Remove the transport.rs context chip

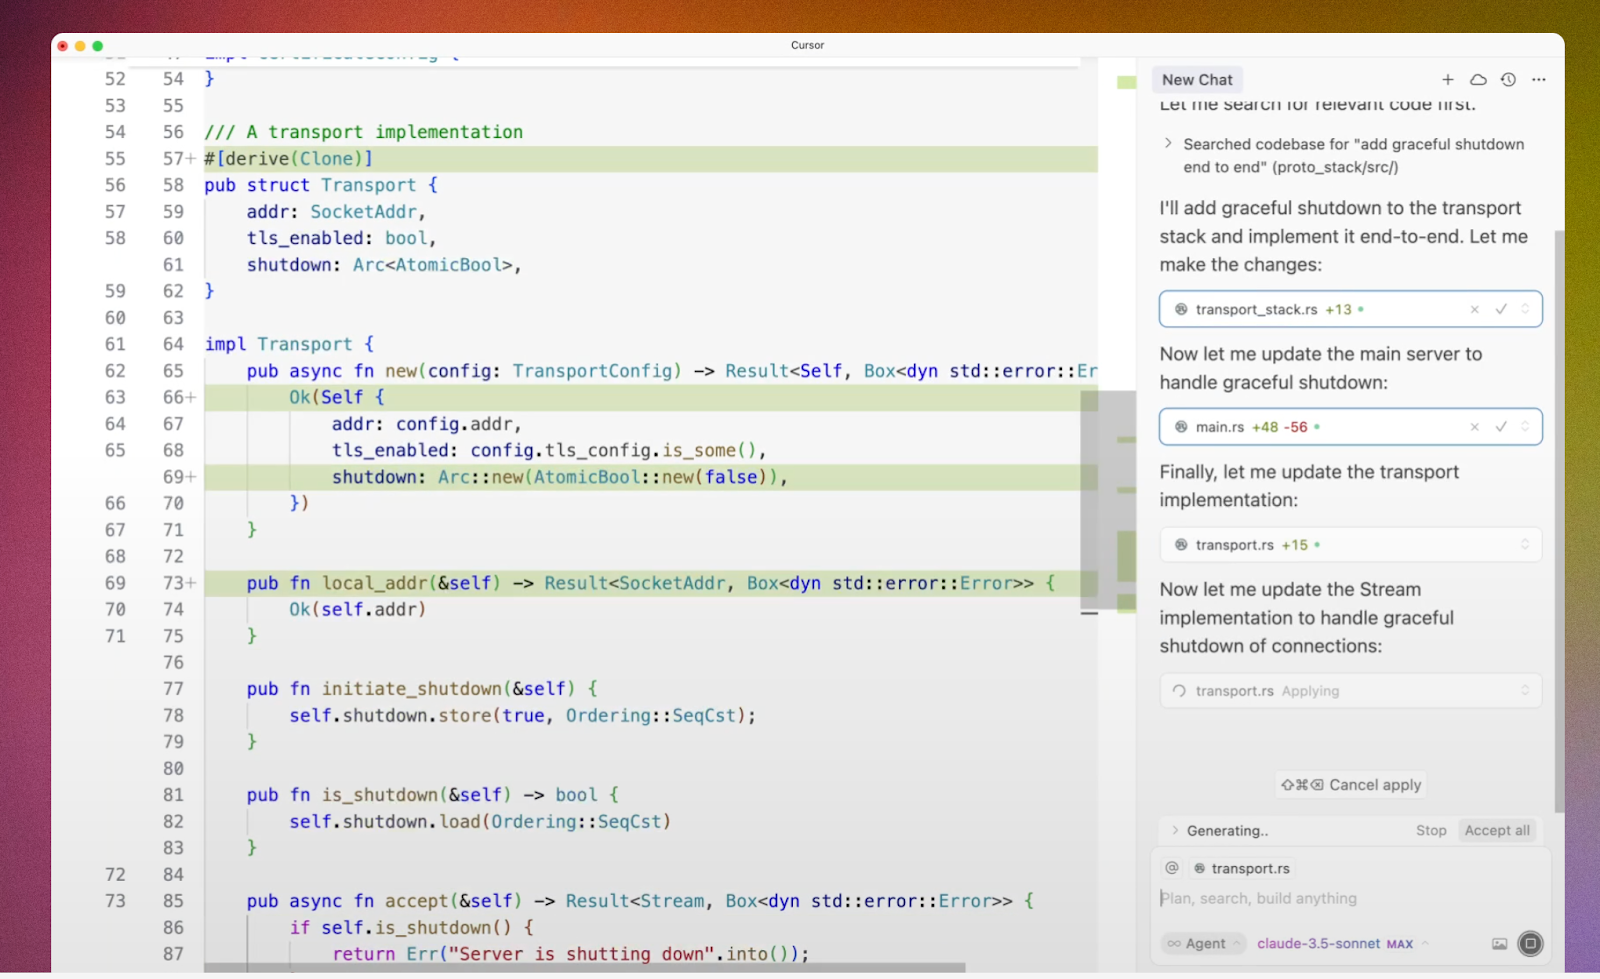tap(1241, 869)
